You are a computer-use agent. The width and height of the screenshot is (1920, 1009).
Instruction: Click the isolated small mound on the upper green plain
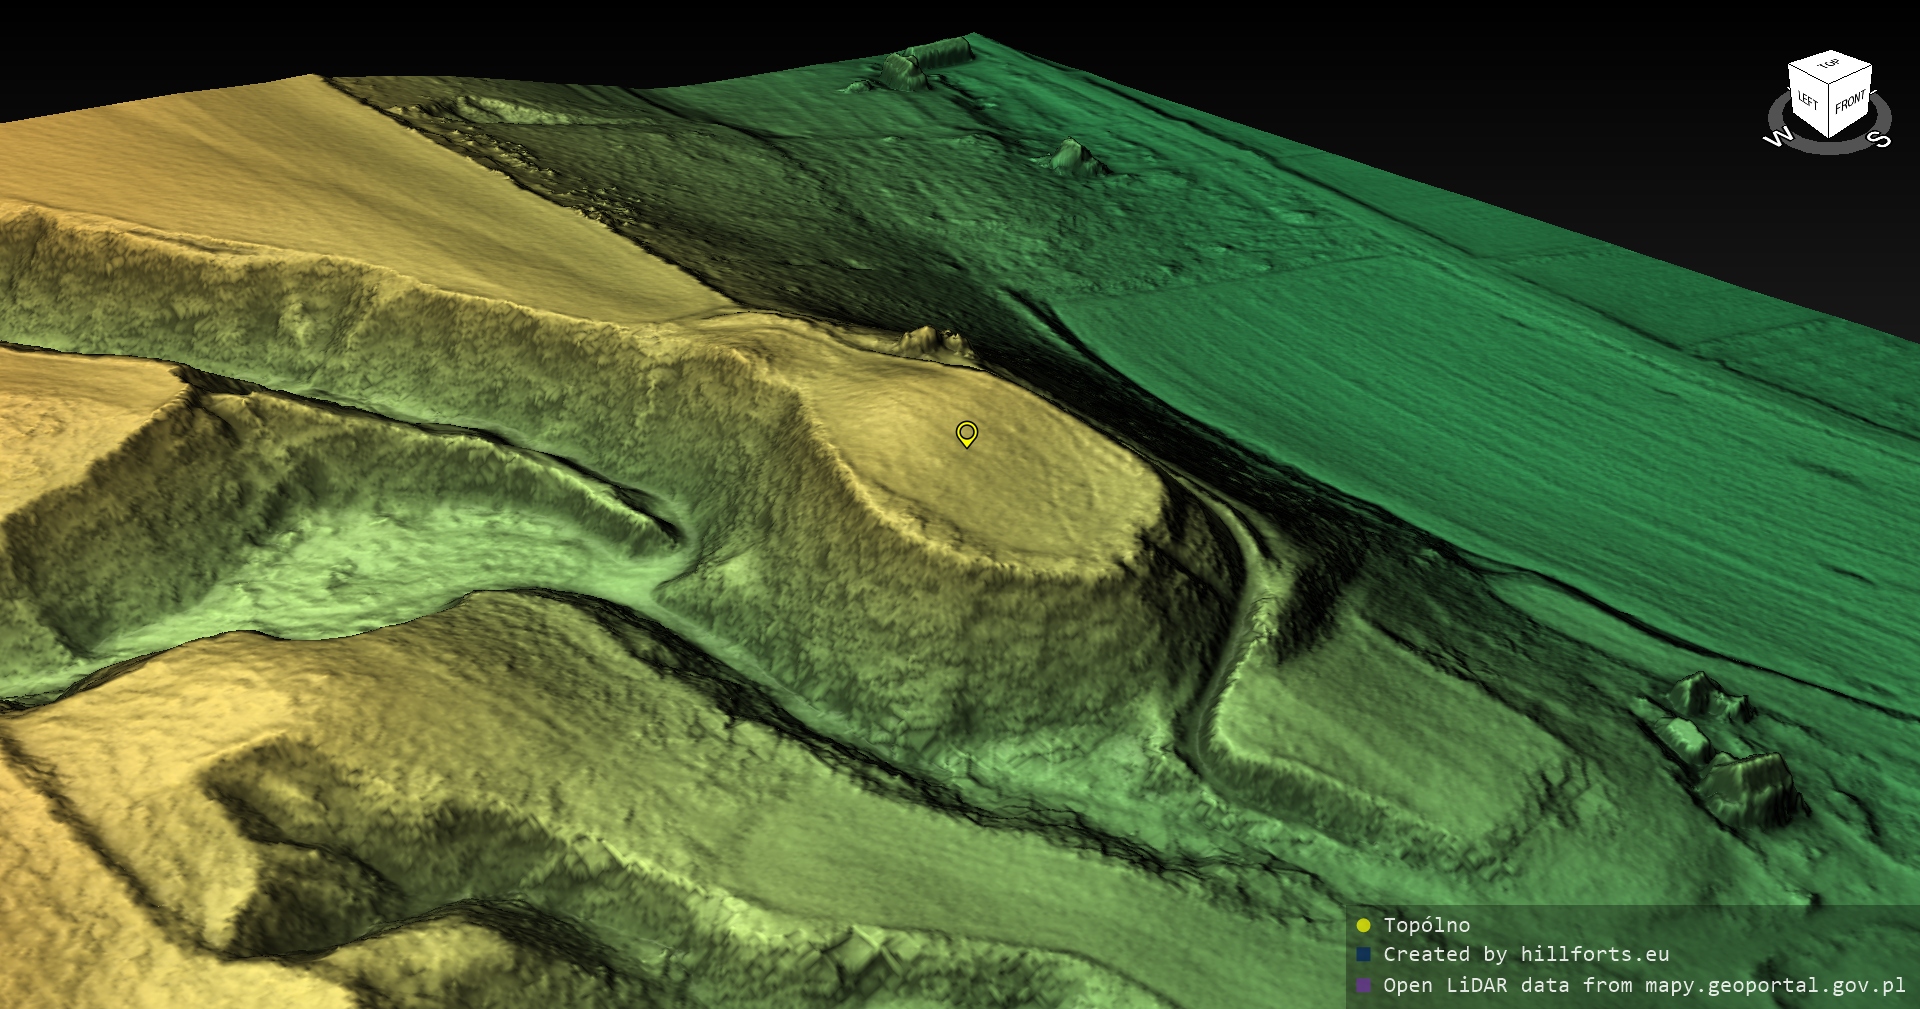(1070, 155)
